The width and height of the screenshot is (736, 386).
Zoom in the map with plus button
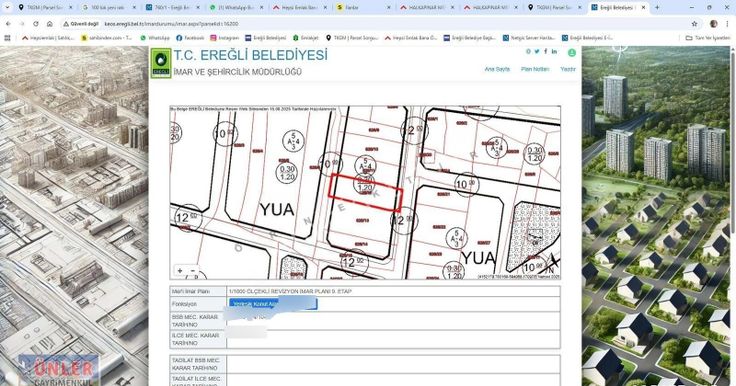coord(180,270)
